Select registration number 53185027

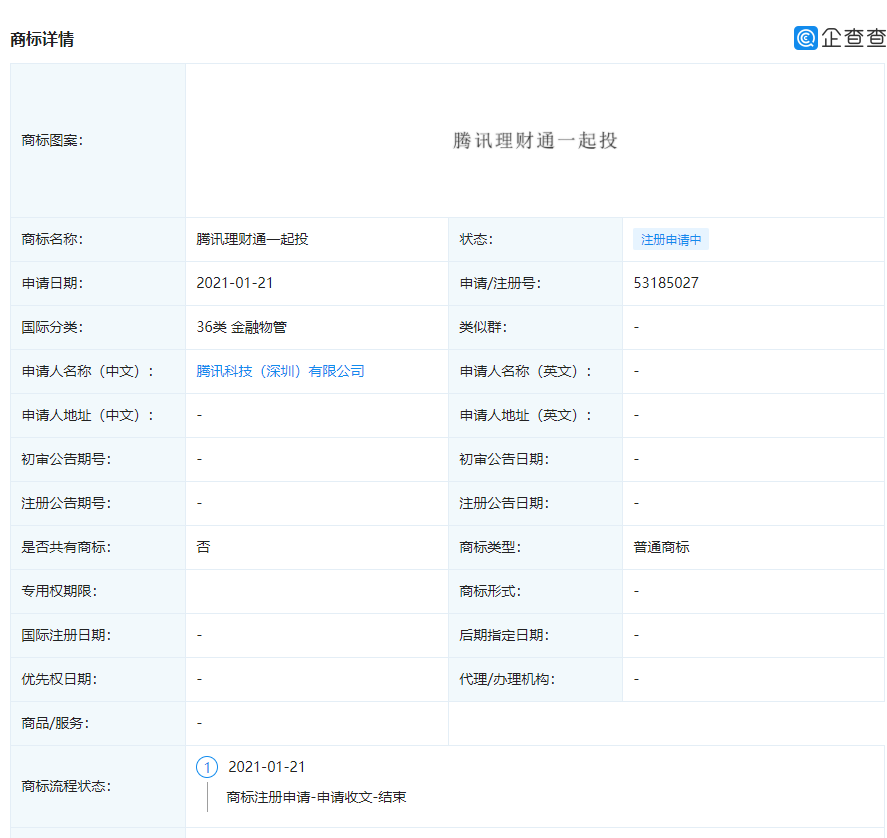666,283
